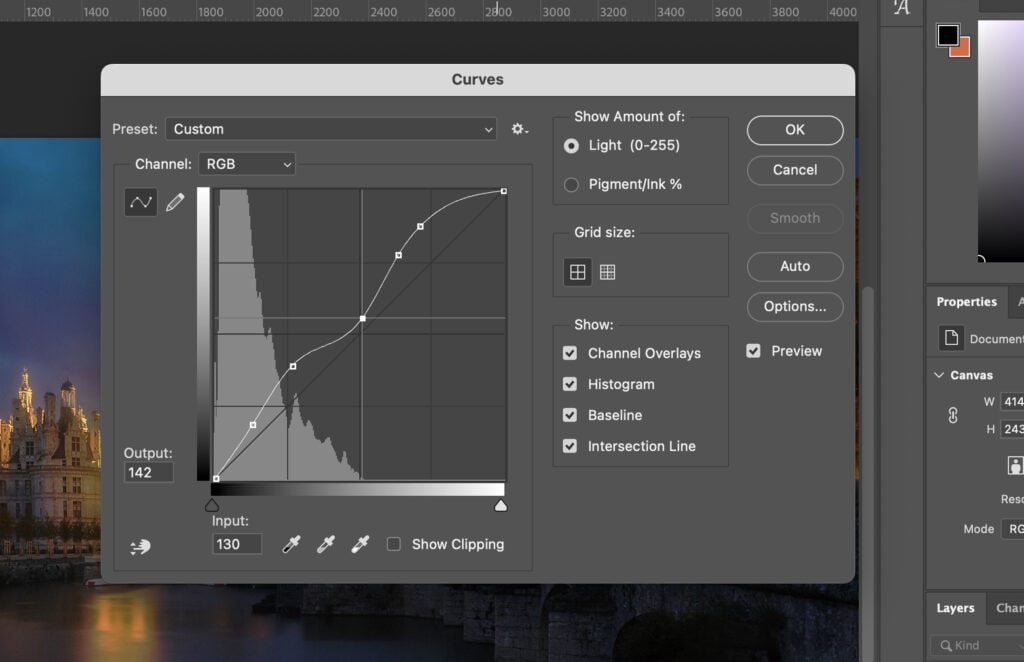Open the Preset dropdown
Viewport: 1024px width, 662px height.
point(330,129)
